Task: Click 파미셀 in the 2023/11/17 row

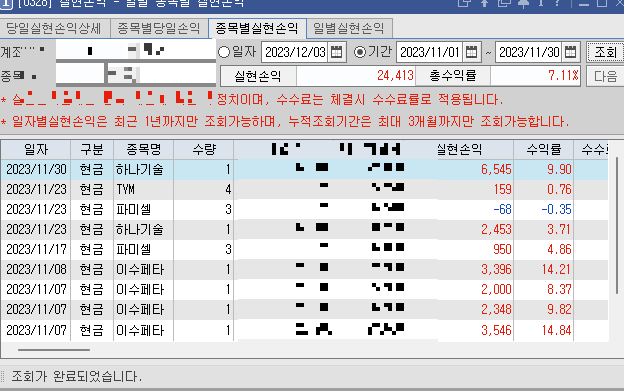Action: pos(144,249)
